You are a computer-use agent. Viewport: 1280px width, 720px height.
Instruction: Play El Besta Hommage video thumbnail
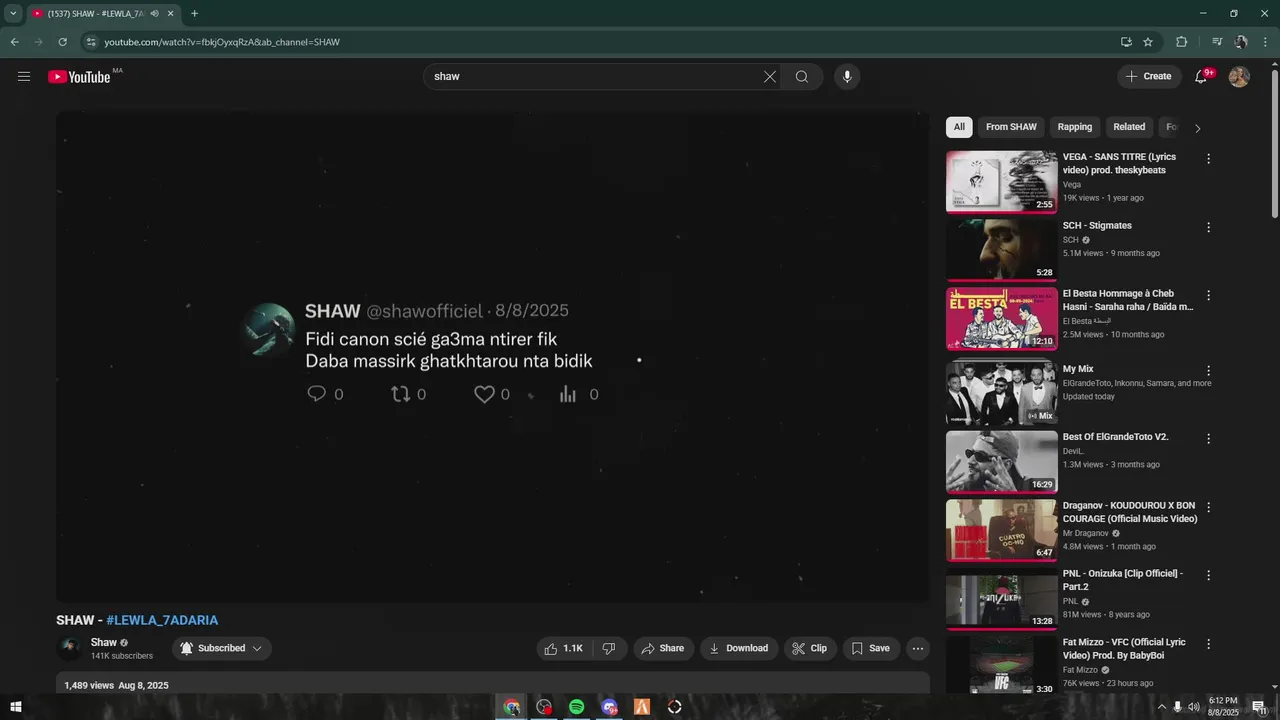(x=1001, y=319)
